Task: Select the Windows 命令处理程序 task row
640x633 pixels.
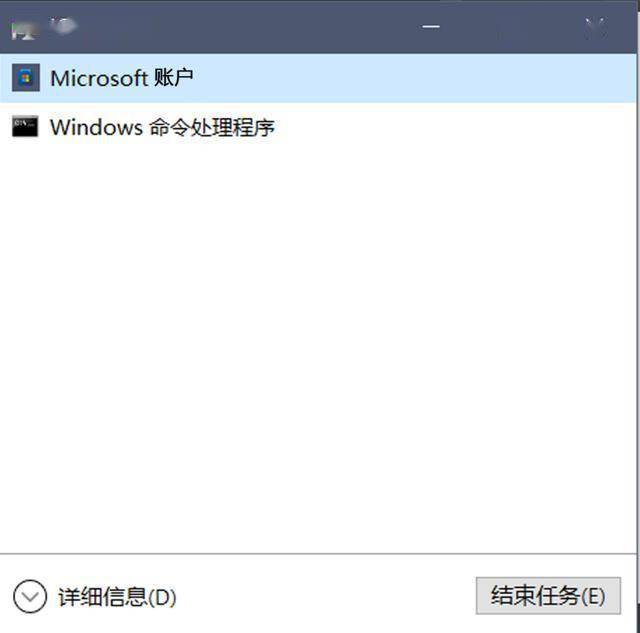Action: point(318,127)
